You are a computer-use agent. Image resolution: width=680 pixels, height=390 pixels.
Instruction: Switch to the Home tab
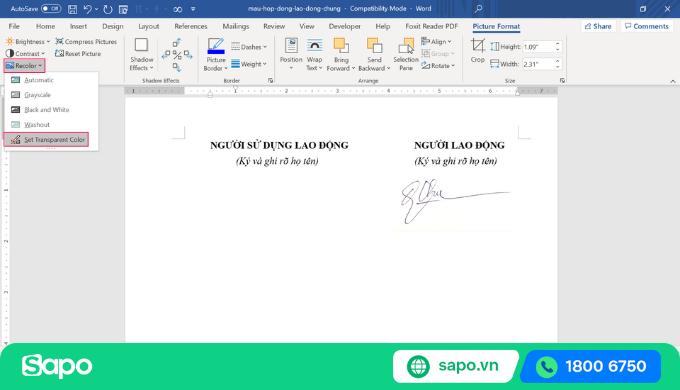[x=46, y=26]
